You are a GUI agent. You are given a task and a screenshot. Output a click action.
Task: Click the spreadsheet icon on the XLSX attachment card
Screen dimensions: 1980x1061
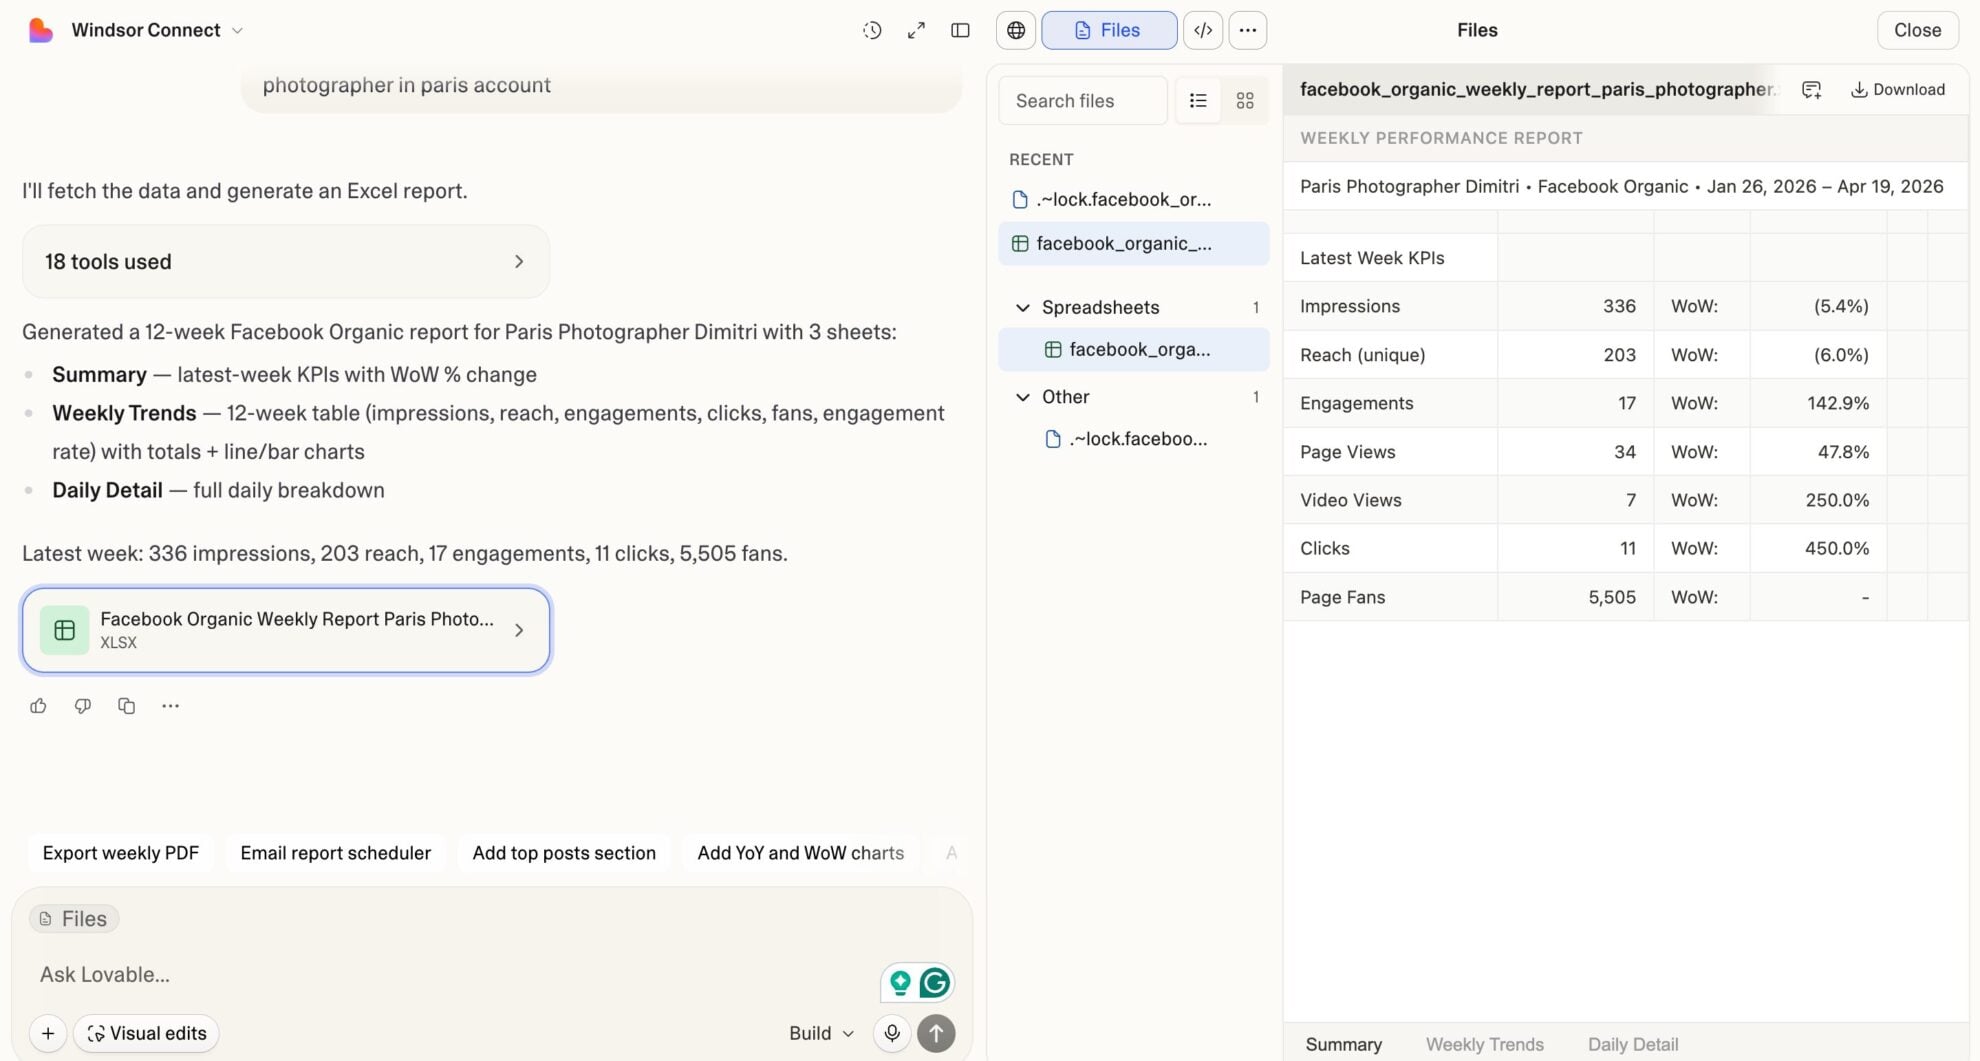click(x=64, y=630)
